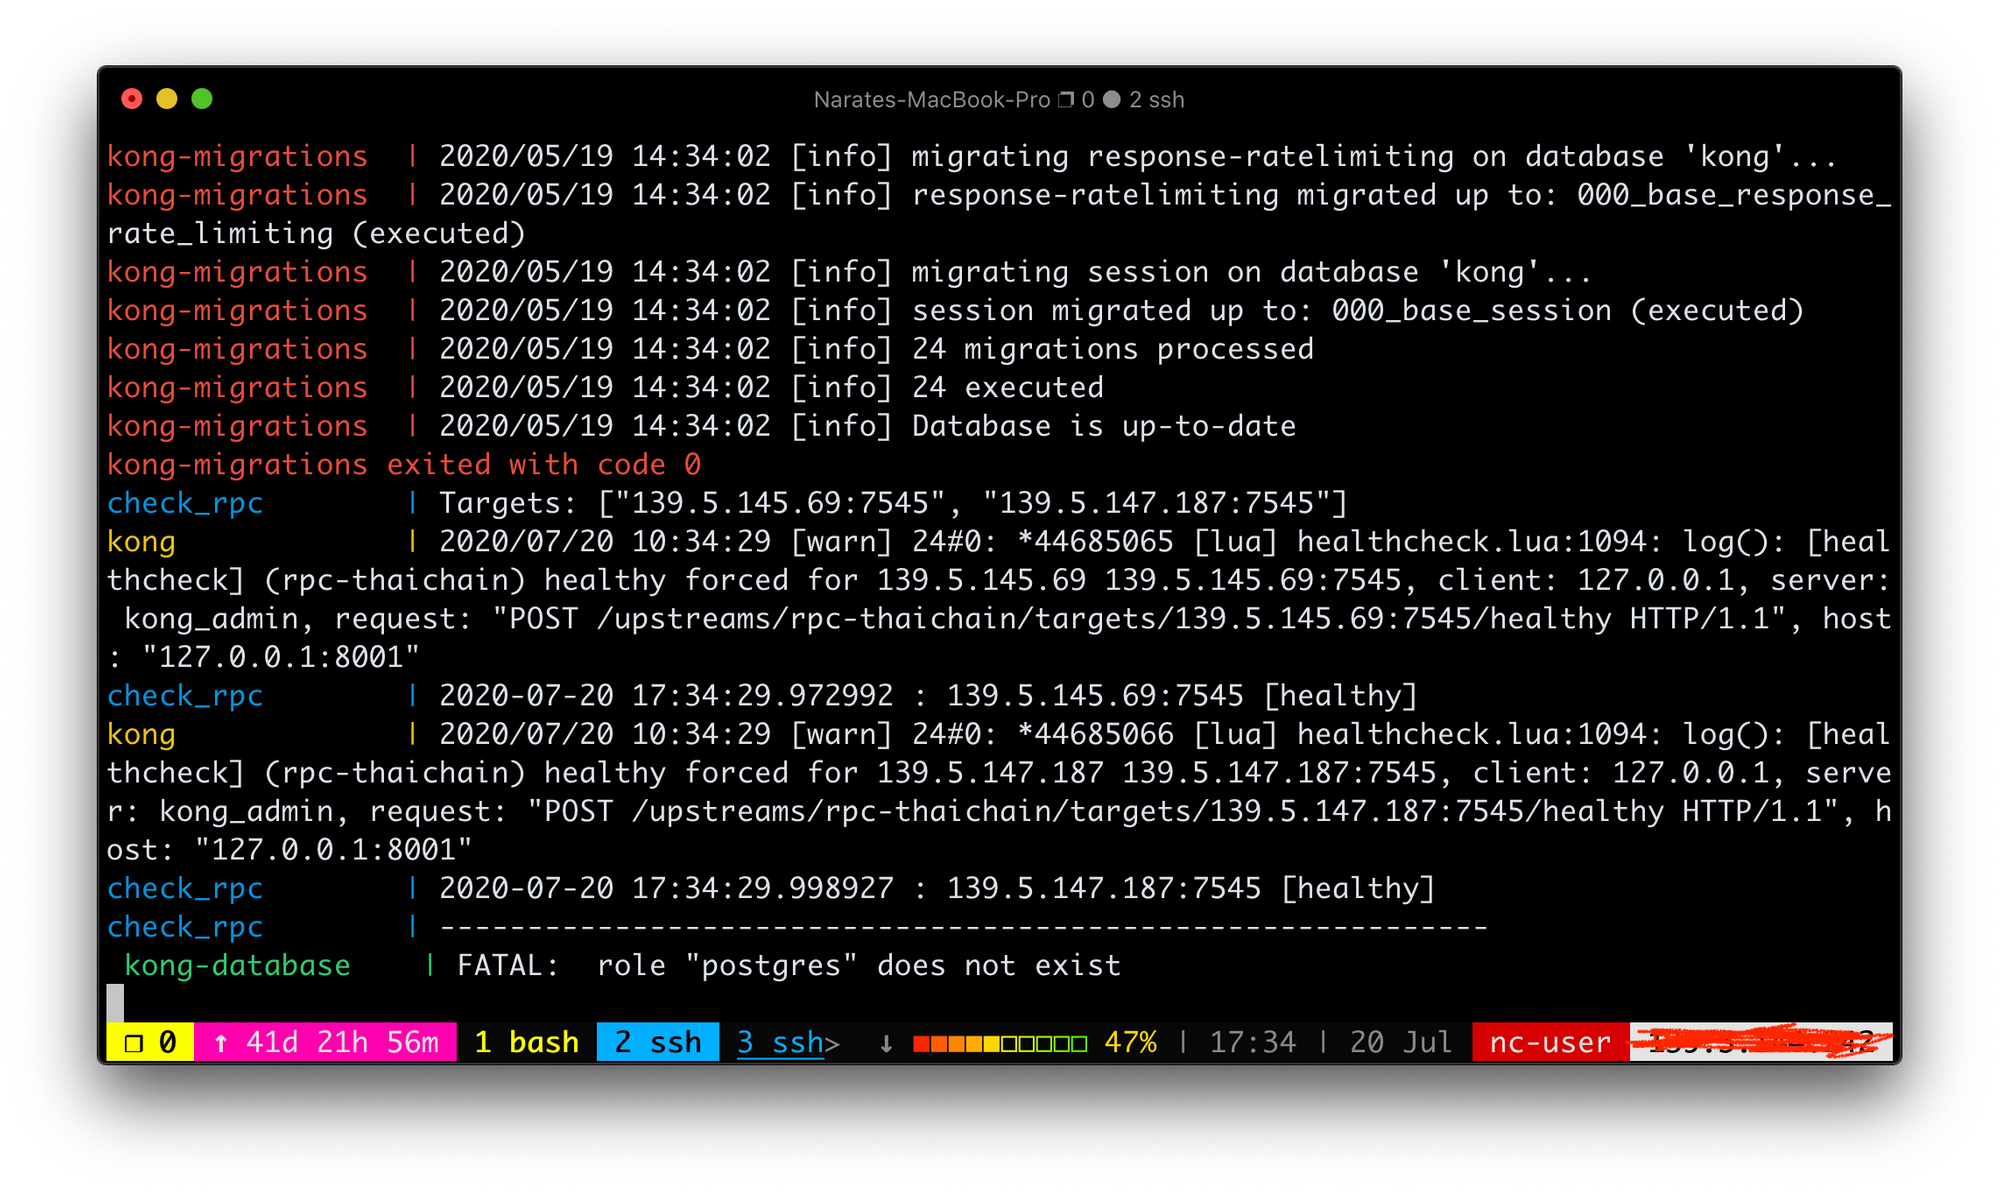Select the active 2 ssh window label
The height and width of the screenshot is (1194, 2000).
coord(657,1042)
